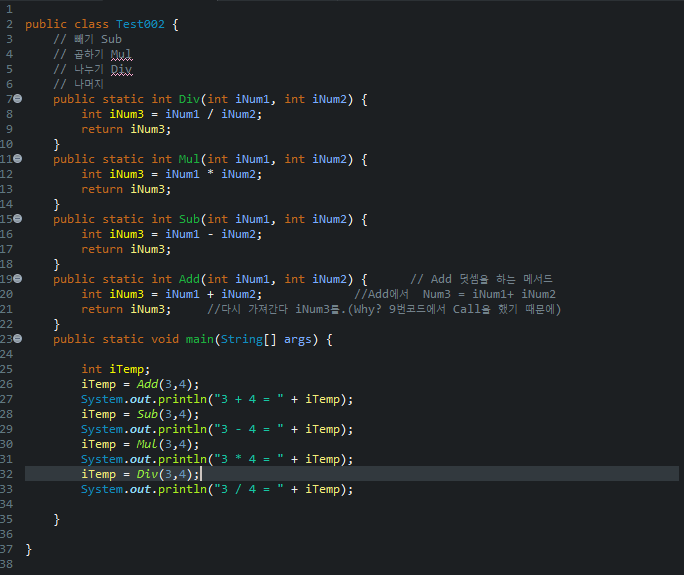Collapse the Sub method fold marker
This screenshot has width=684, height=575.
(17, 219)
